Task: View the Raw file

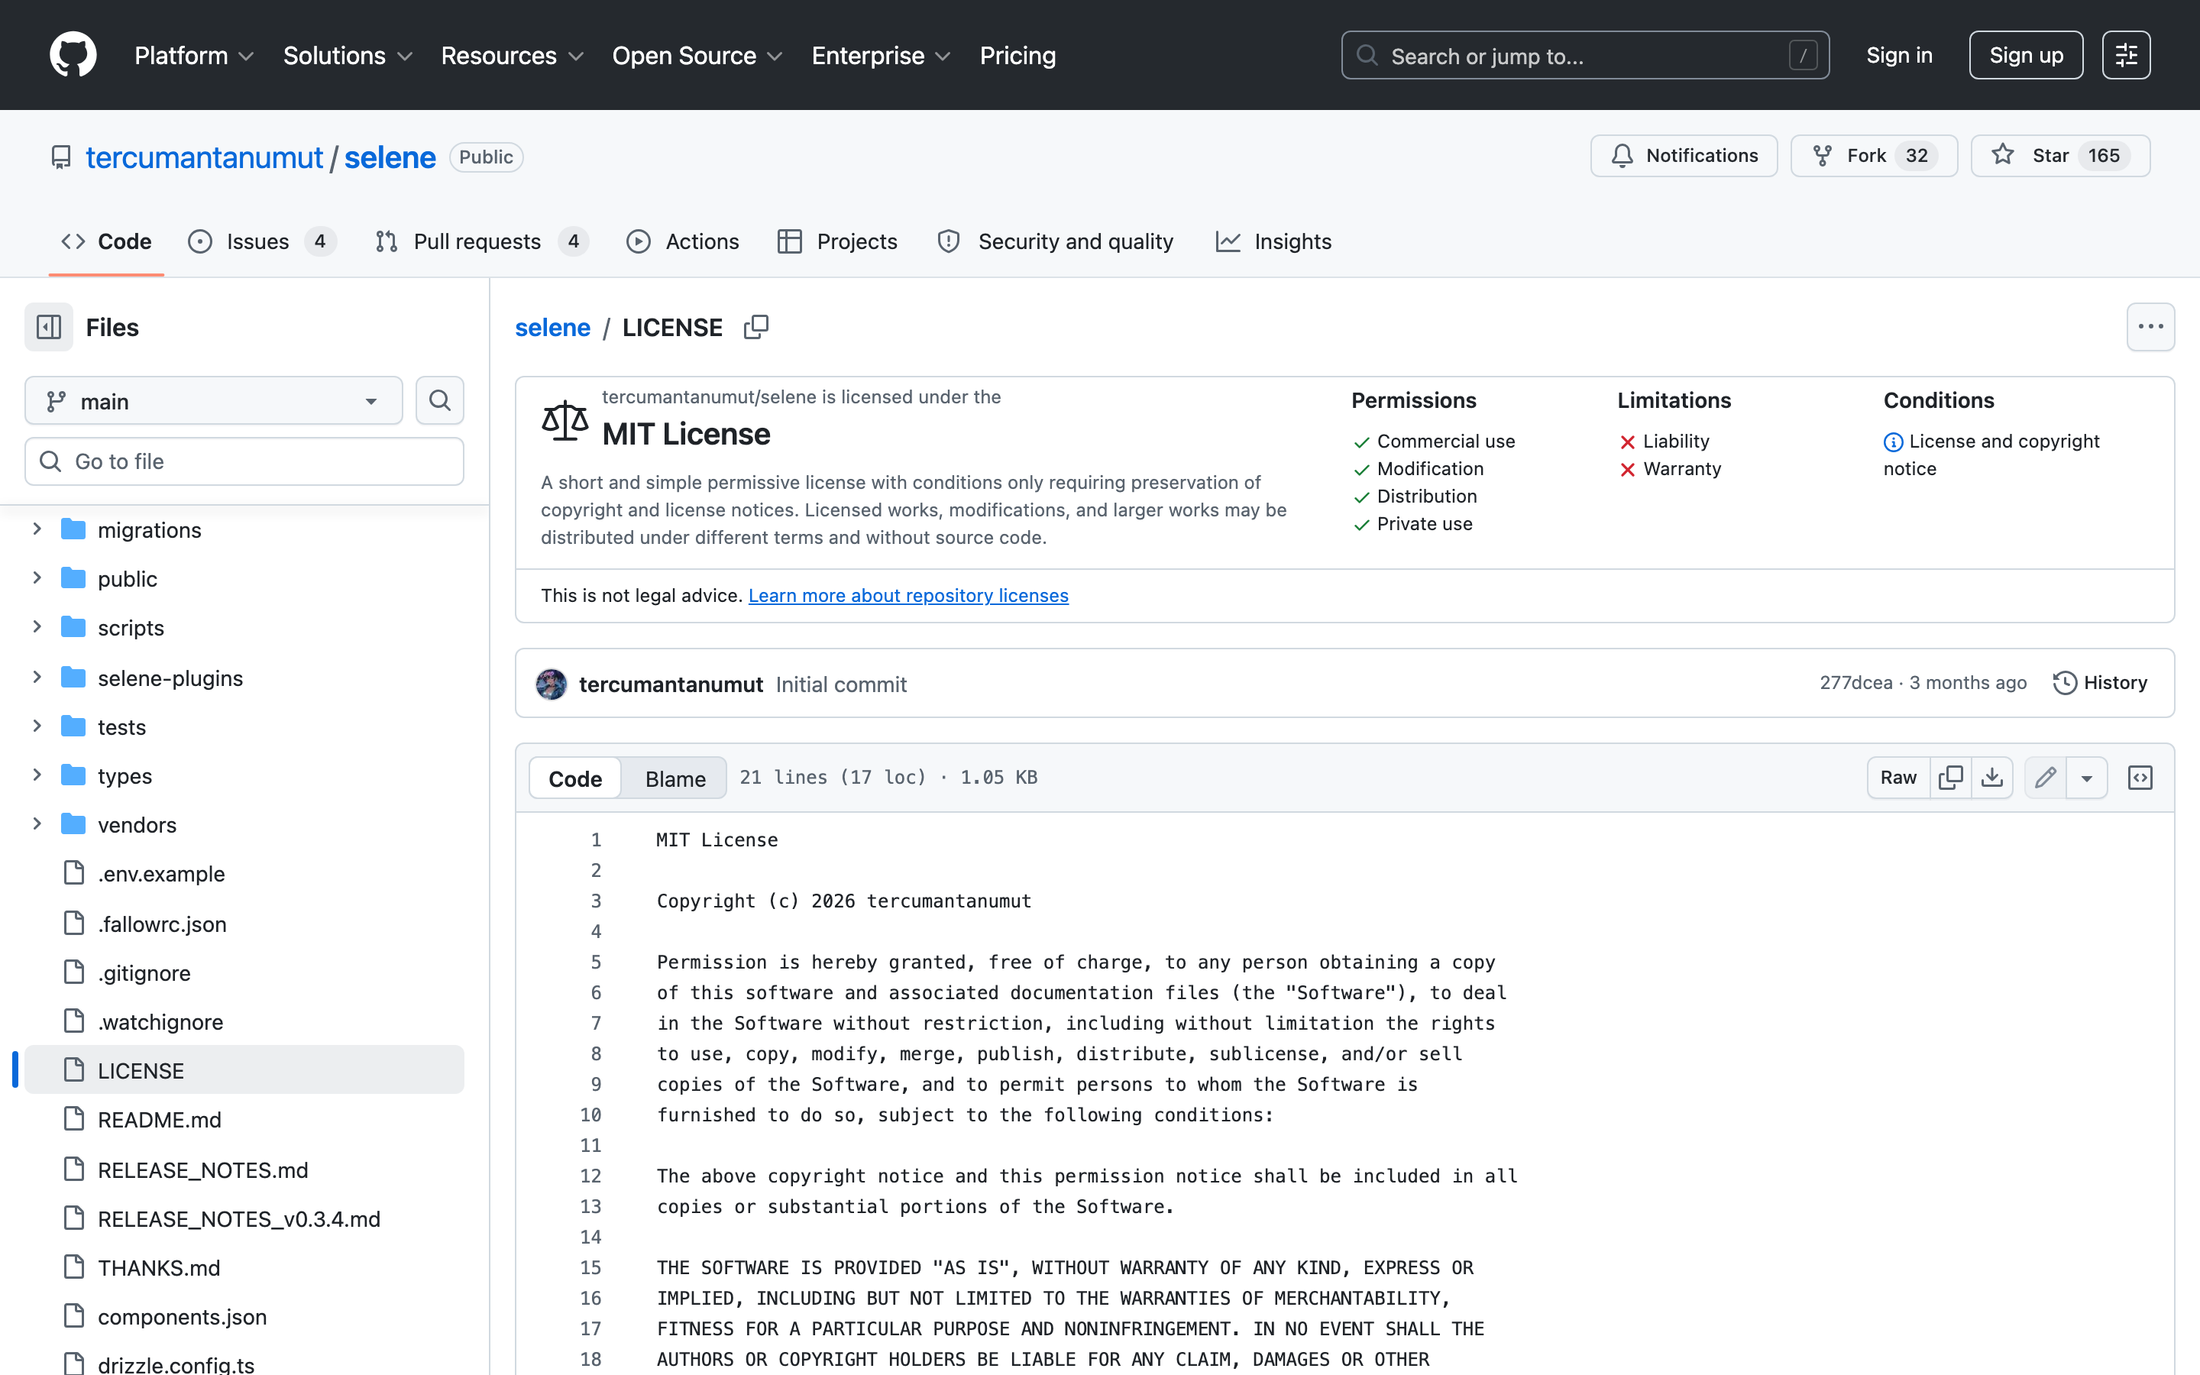Action: pyautogui.click(x=1898, y=778)
